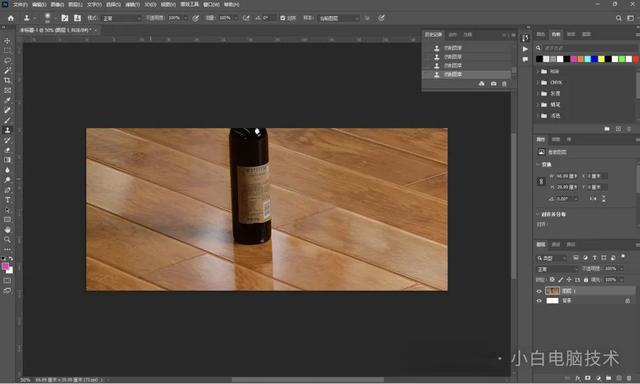Select the Clone Stamp tool in toolbar
The width and height of the screenshot is (640, 384).
click(x=7, y=130)
